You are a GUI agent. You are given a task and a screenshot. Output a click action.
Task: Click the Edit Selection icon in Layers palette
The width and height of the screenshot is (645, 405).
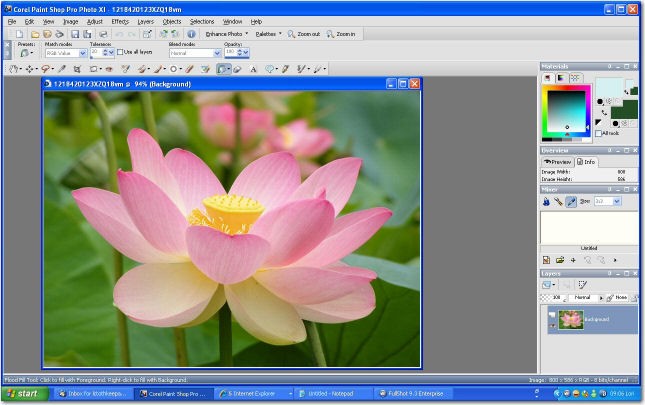582,285
